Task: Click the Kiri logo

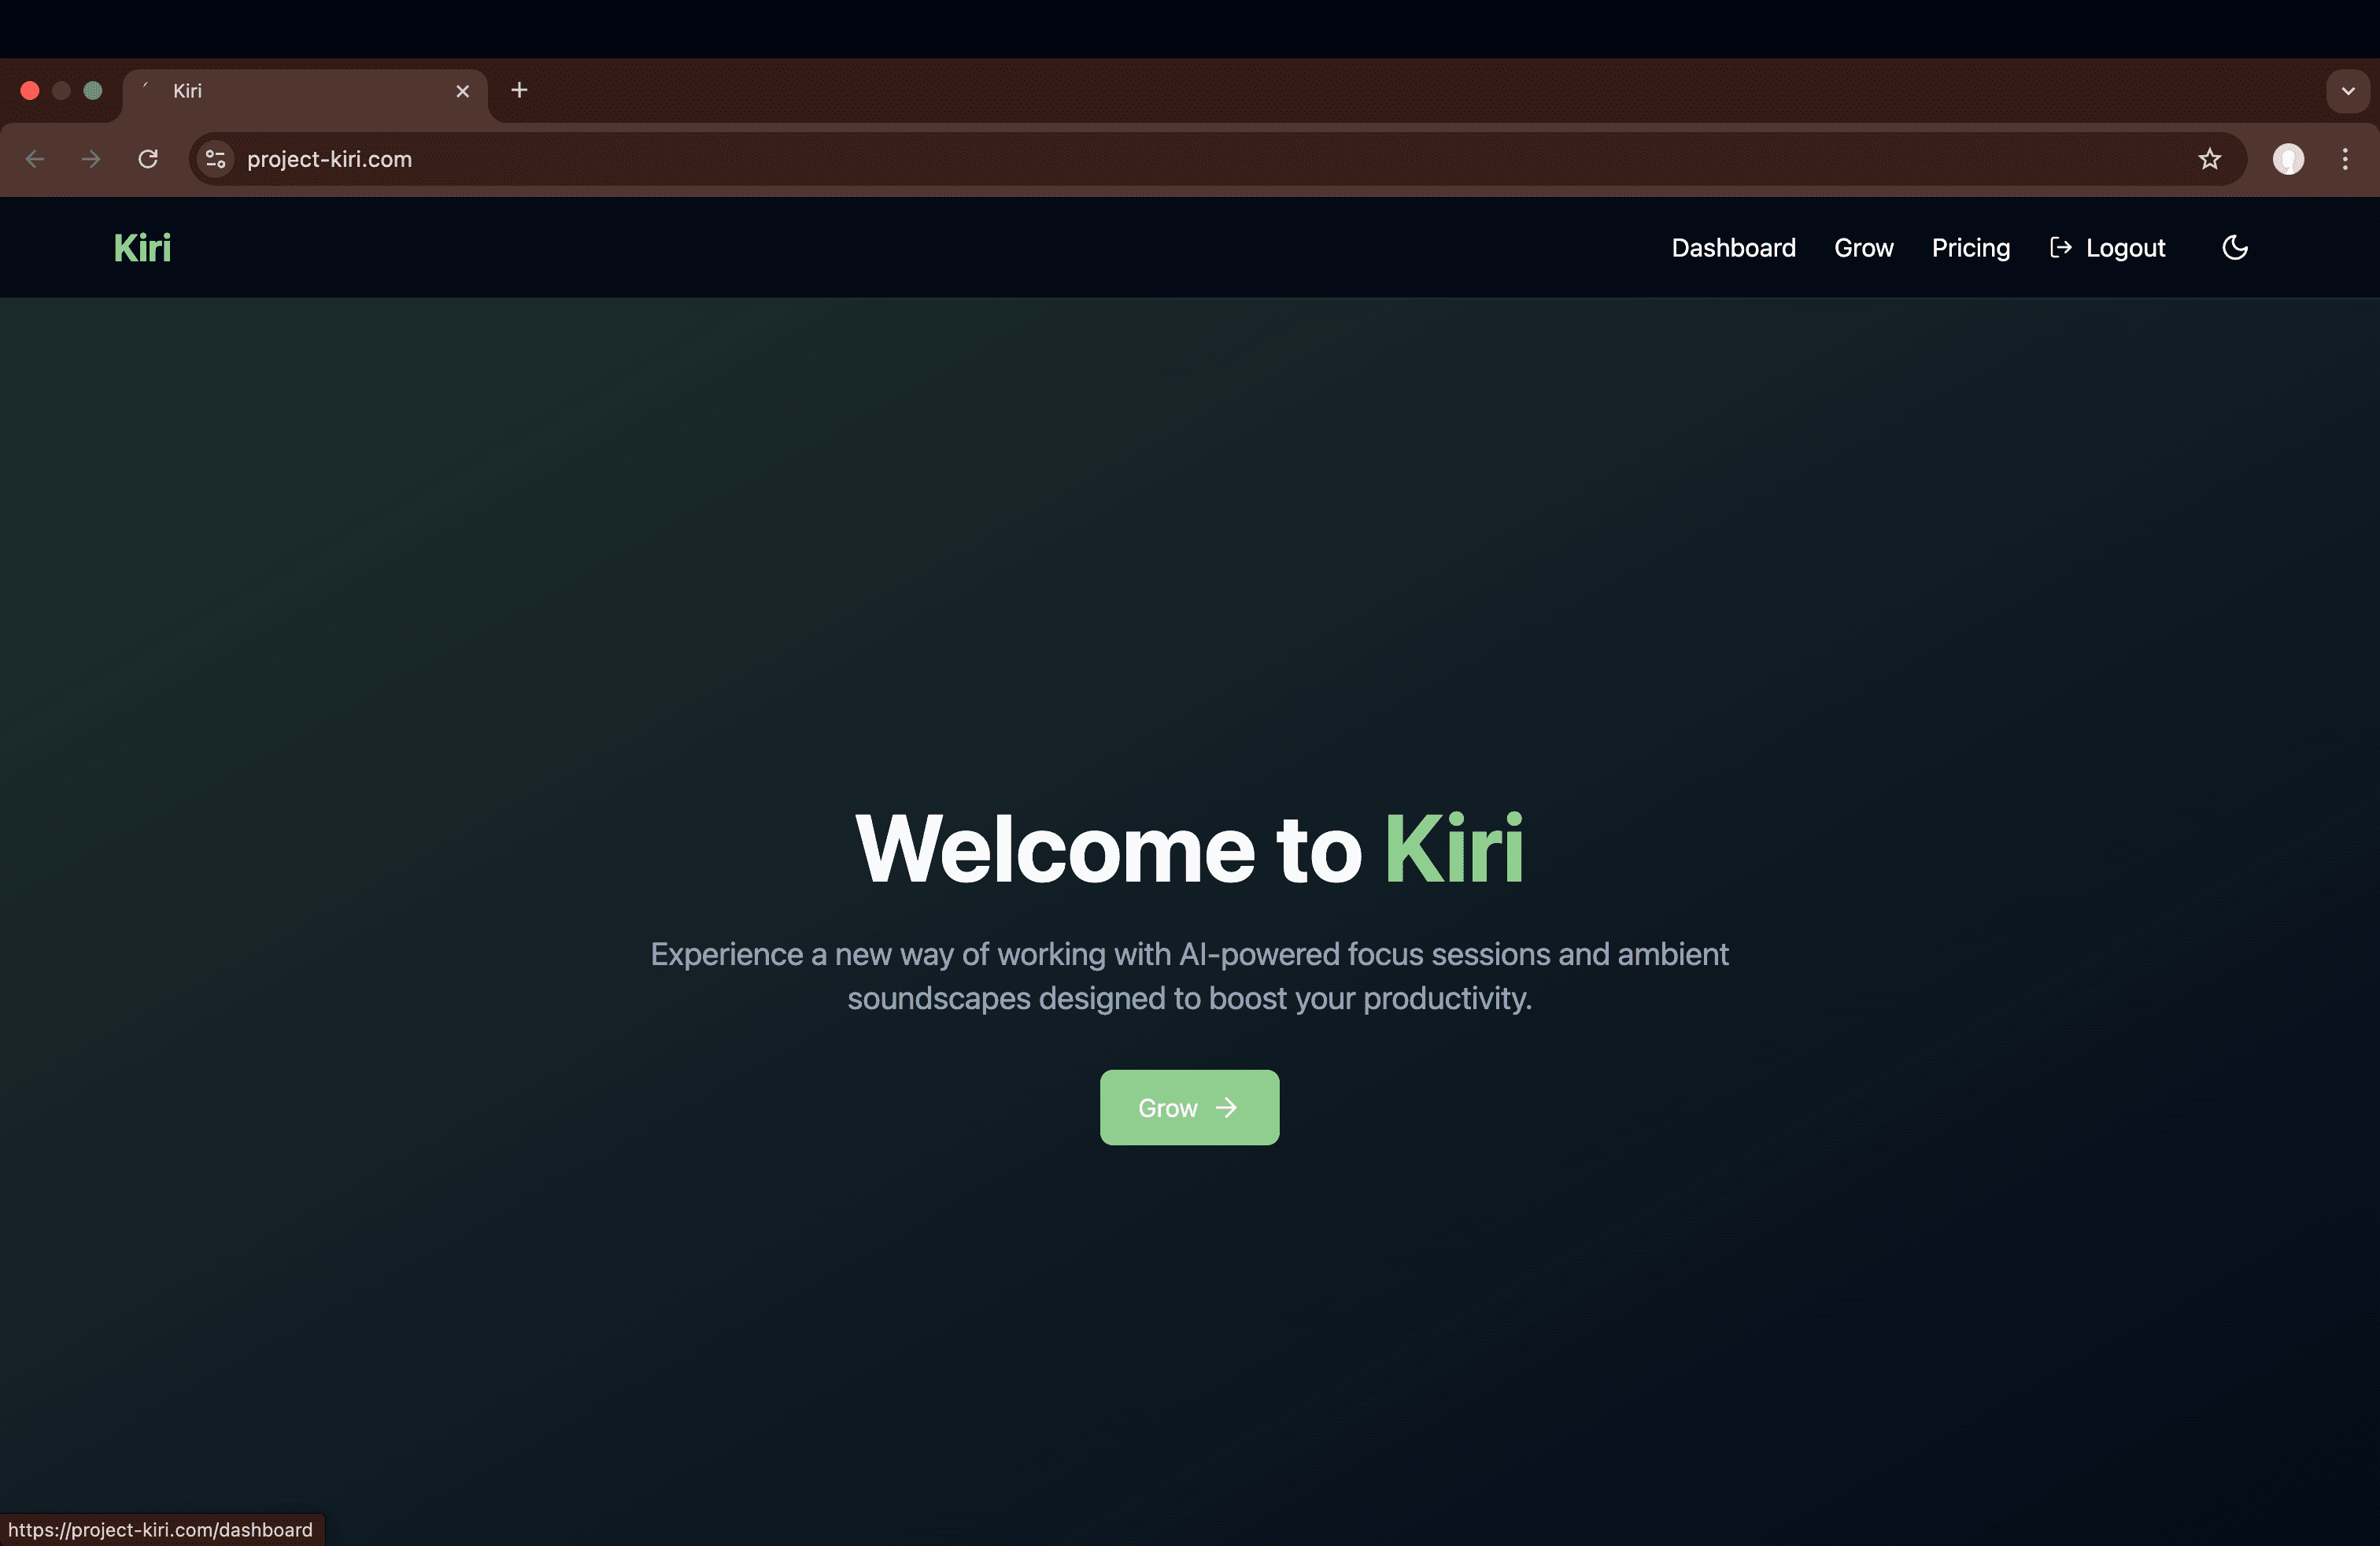Action: [141, 247]
